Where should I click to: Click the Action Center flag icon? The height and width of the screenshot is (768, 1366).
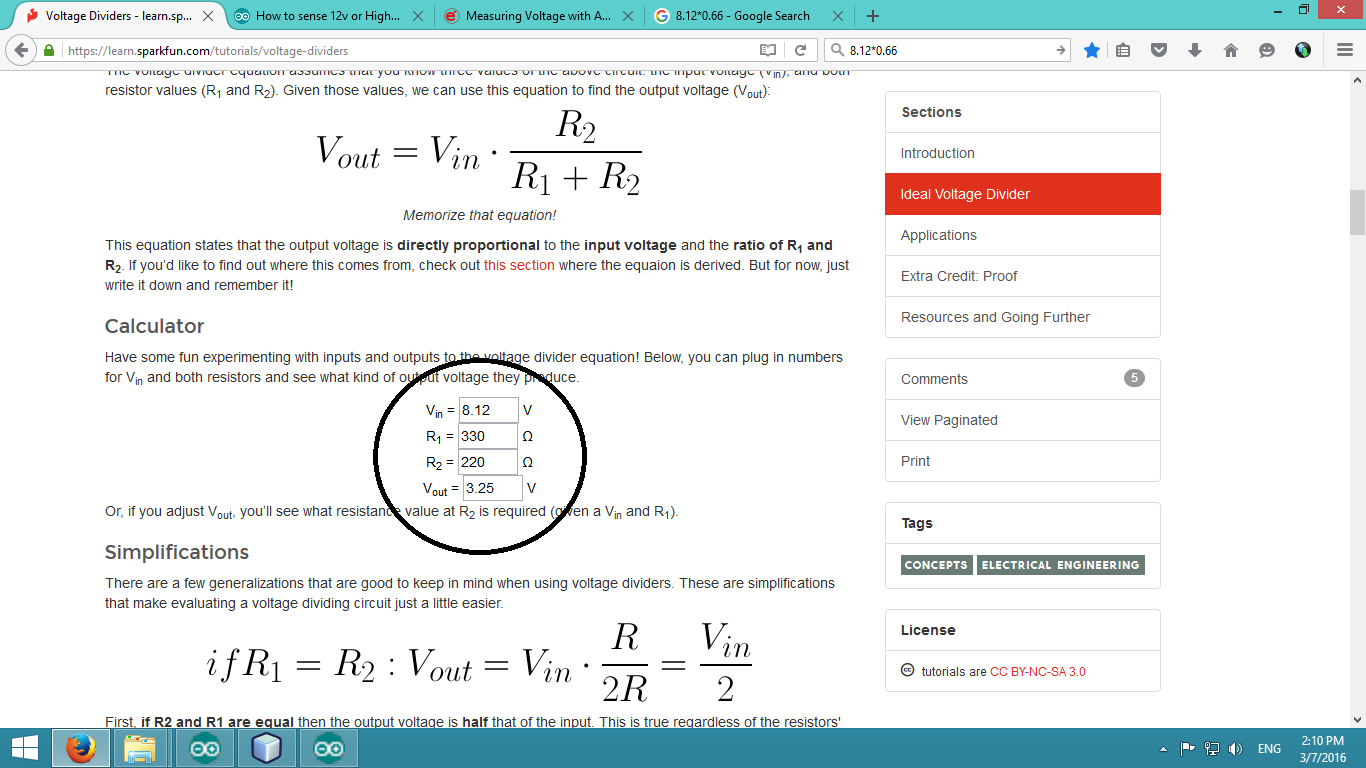[x=1188, y=748]
